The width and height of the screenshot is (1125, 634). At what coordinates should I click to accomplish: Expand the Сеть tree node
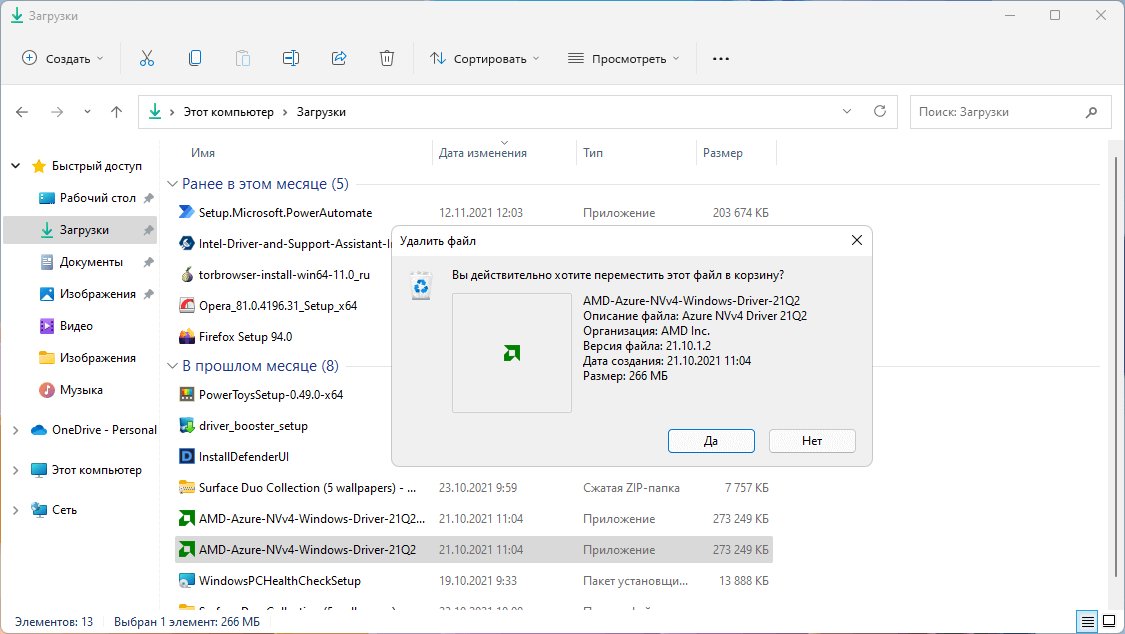point(16,510)
